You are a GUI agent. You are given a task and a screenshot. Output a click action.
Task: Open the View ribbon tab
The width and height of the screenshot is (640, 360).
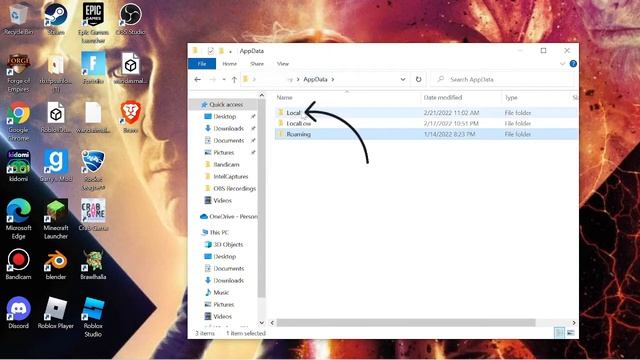coord(283,64)
